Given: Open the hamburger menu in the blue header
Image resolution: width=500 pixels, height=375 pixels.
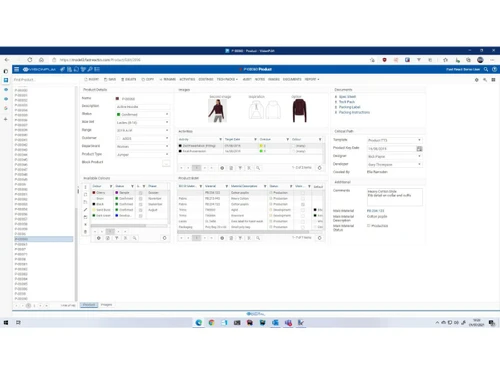Looking at the screenshot, I should 16,69.
